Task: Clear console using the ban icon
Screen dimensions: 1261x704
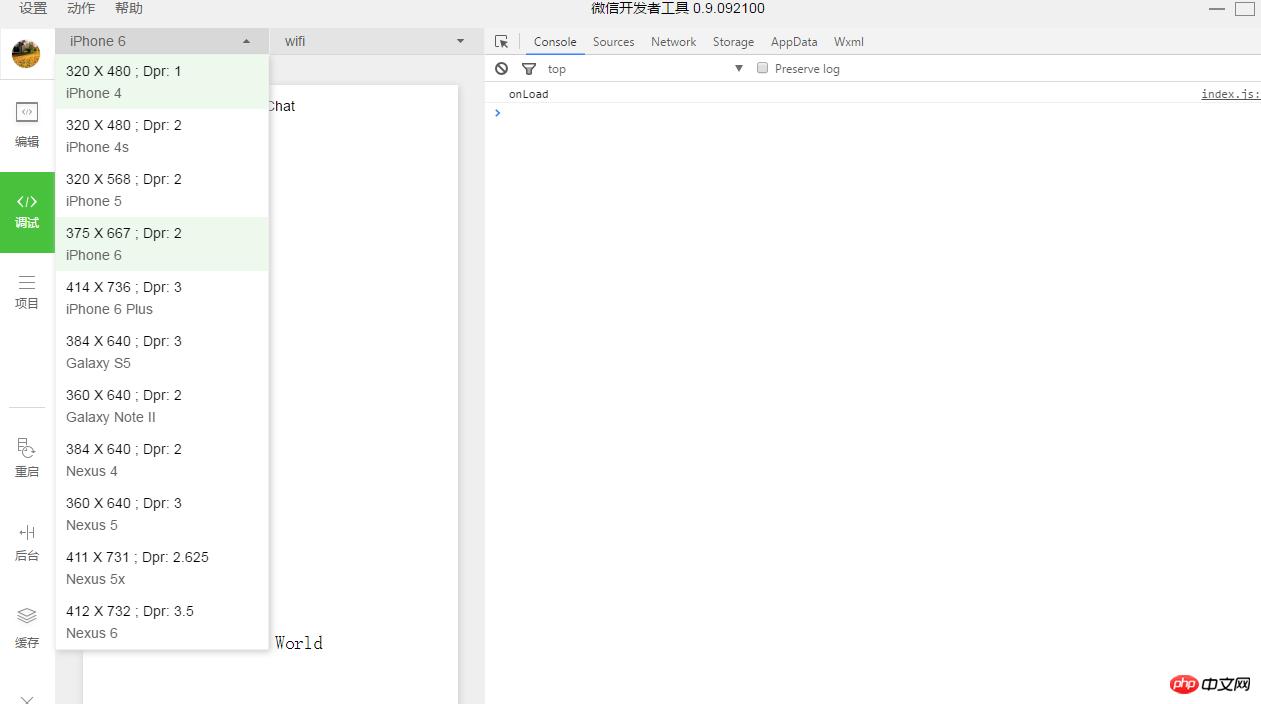Action: [x=502, y=69]
